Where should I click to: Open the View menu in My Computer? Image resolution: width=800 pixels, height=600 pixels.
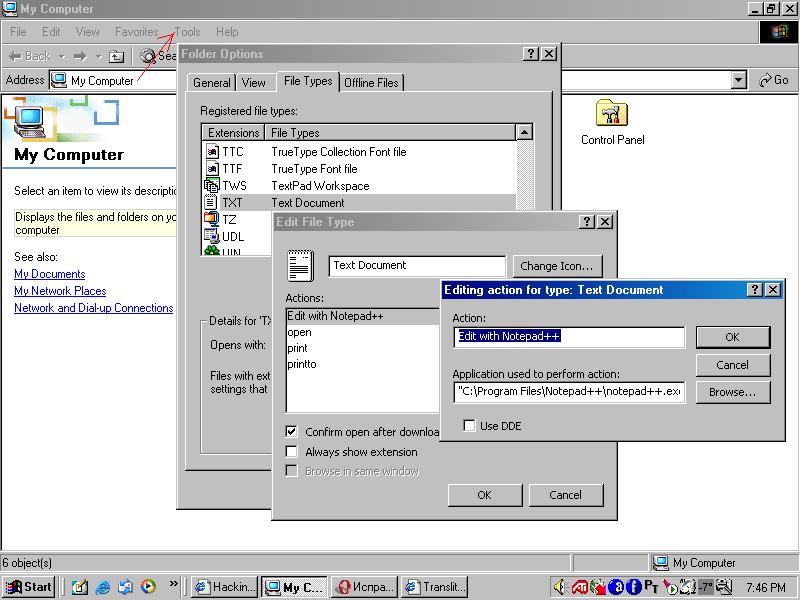[87, 32]
